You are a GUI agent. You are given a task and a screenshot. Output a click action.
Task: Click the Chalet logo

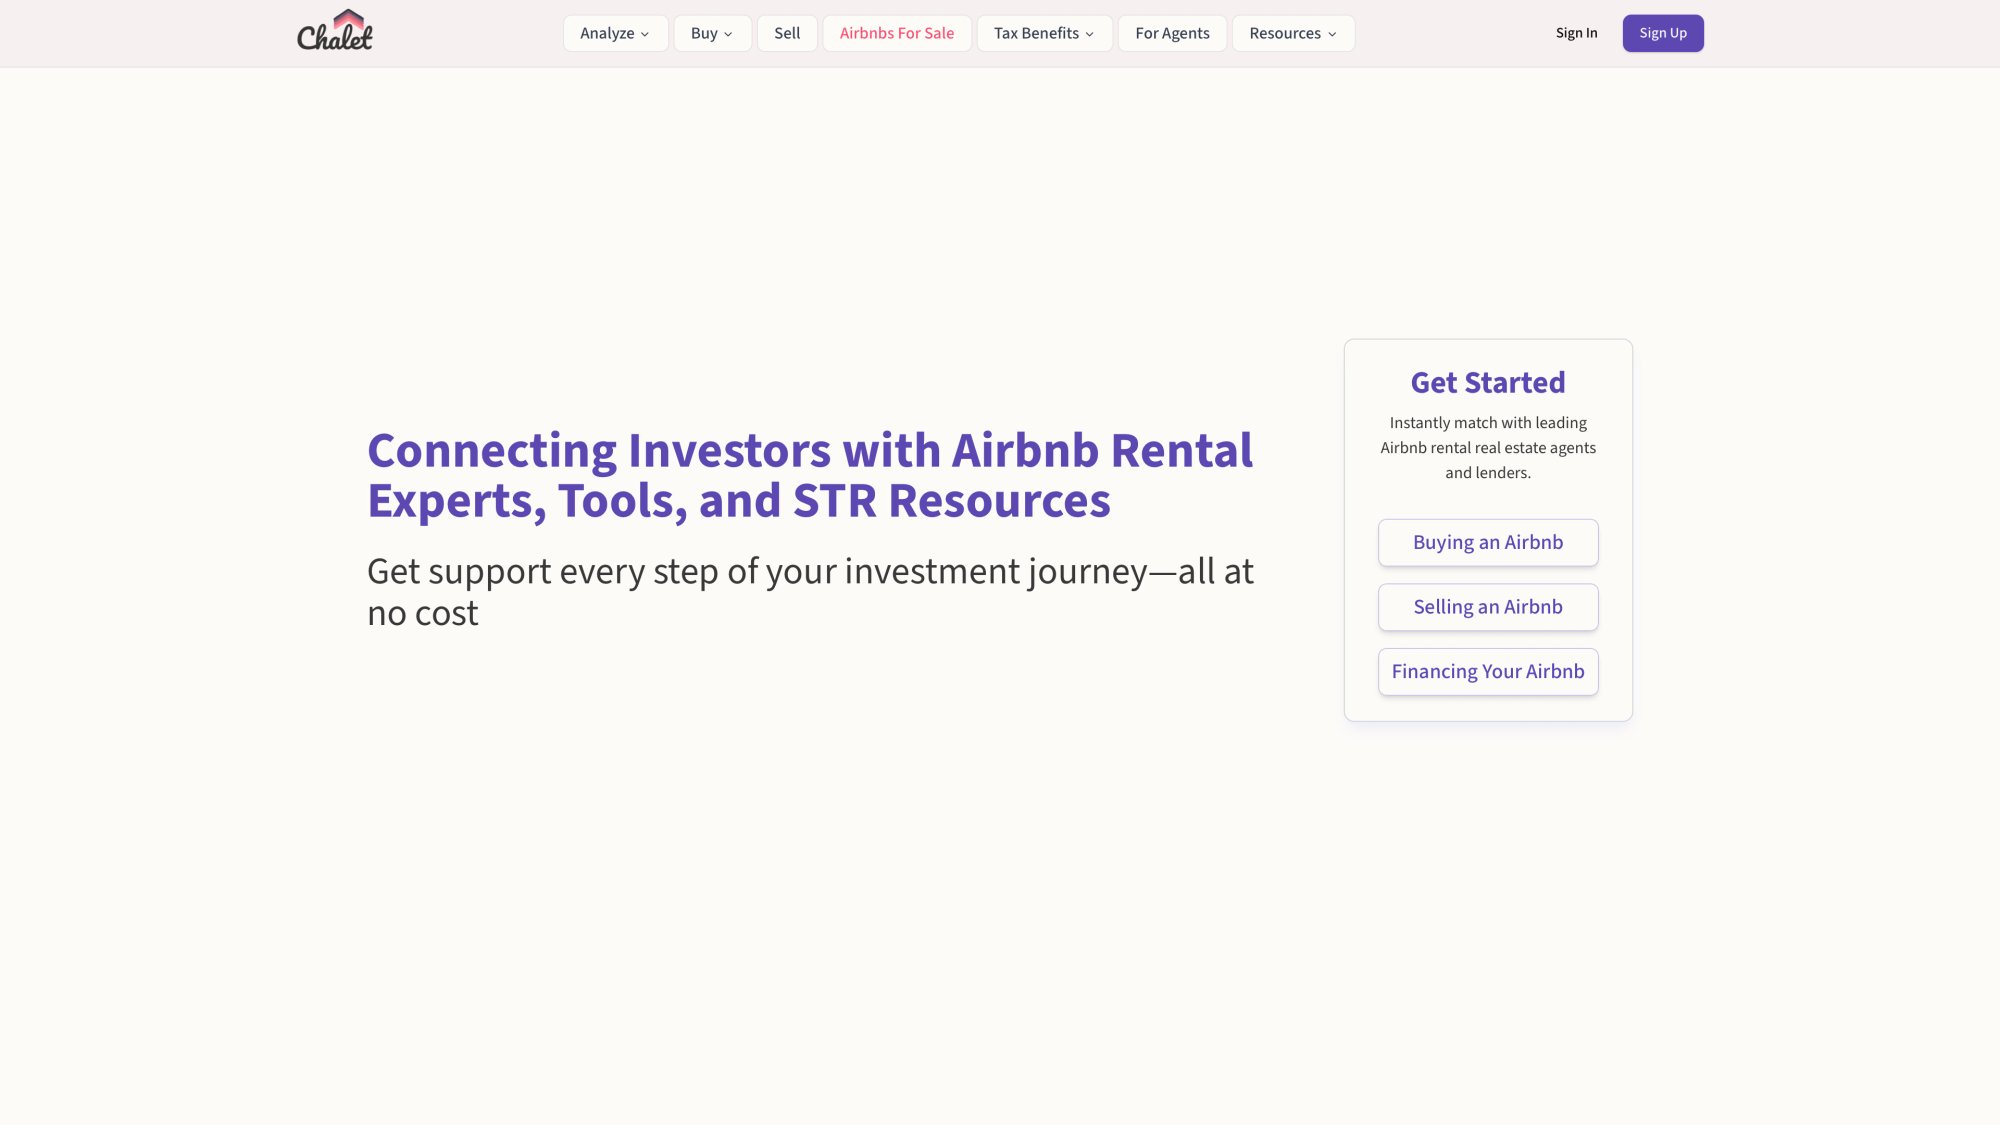point(335,32)
